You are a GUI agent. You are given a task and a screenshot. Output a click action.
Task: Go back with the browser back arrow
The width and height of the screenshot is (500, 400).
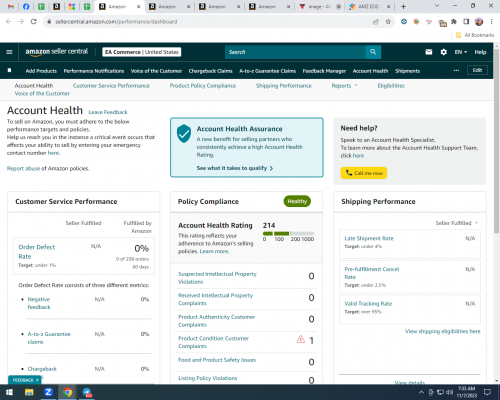click(x=9, y=22)
